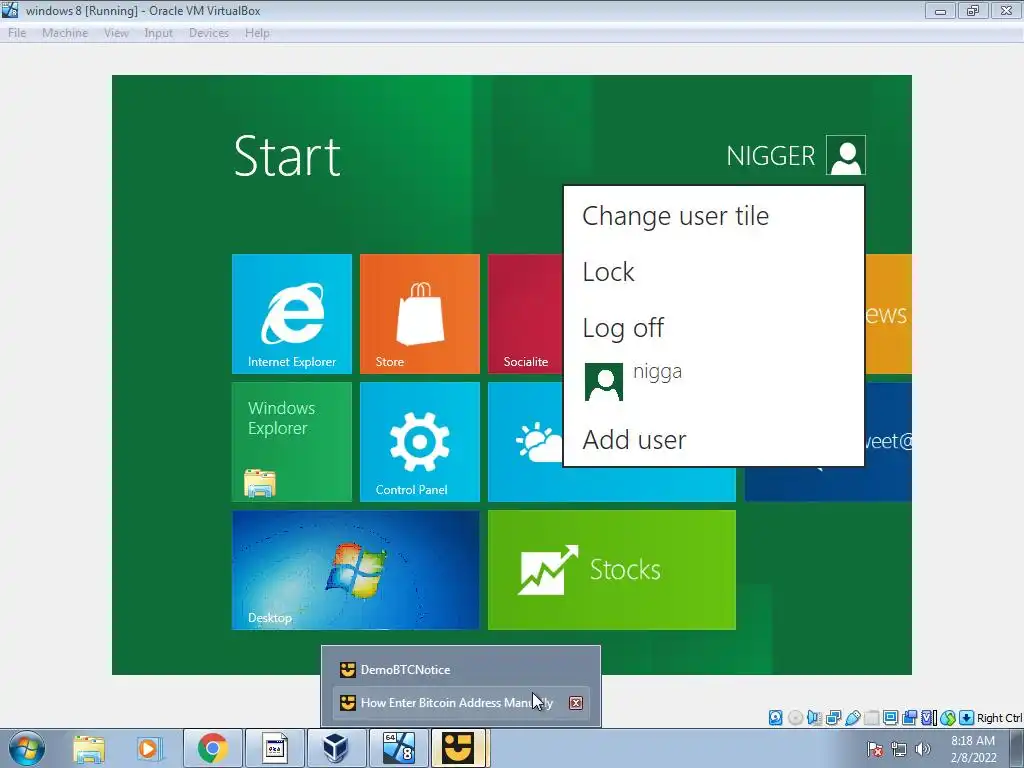Open Google Chrome in taskbar
The height and width of the screenshot is (768, 1024).
click(212, 748)
